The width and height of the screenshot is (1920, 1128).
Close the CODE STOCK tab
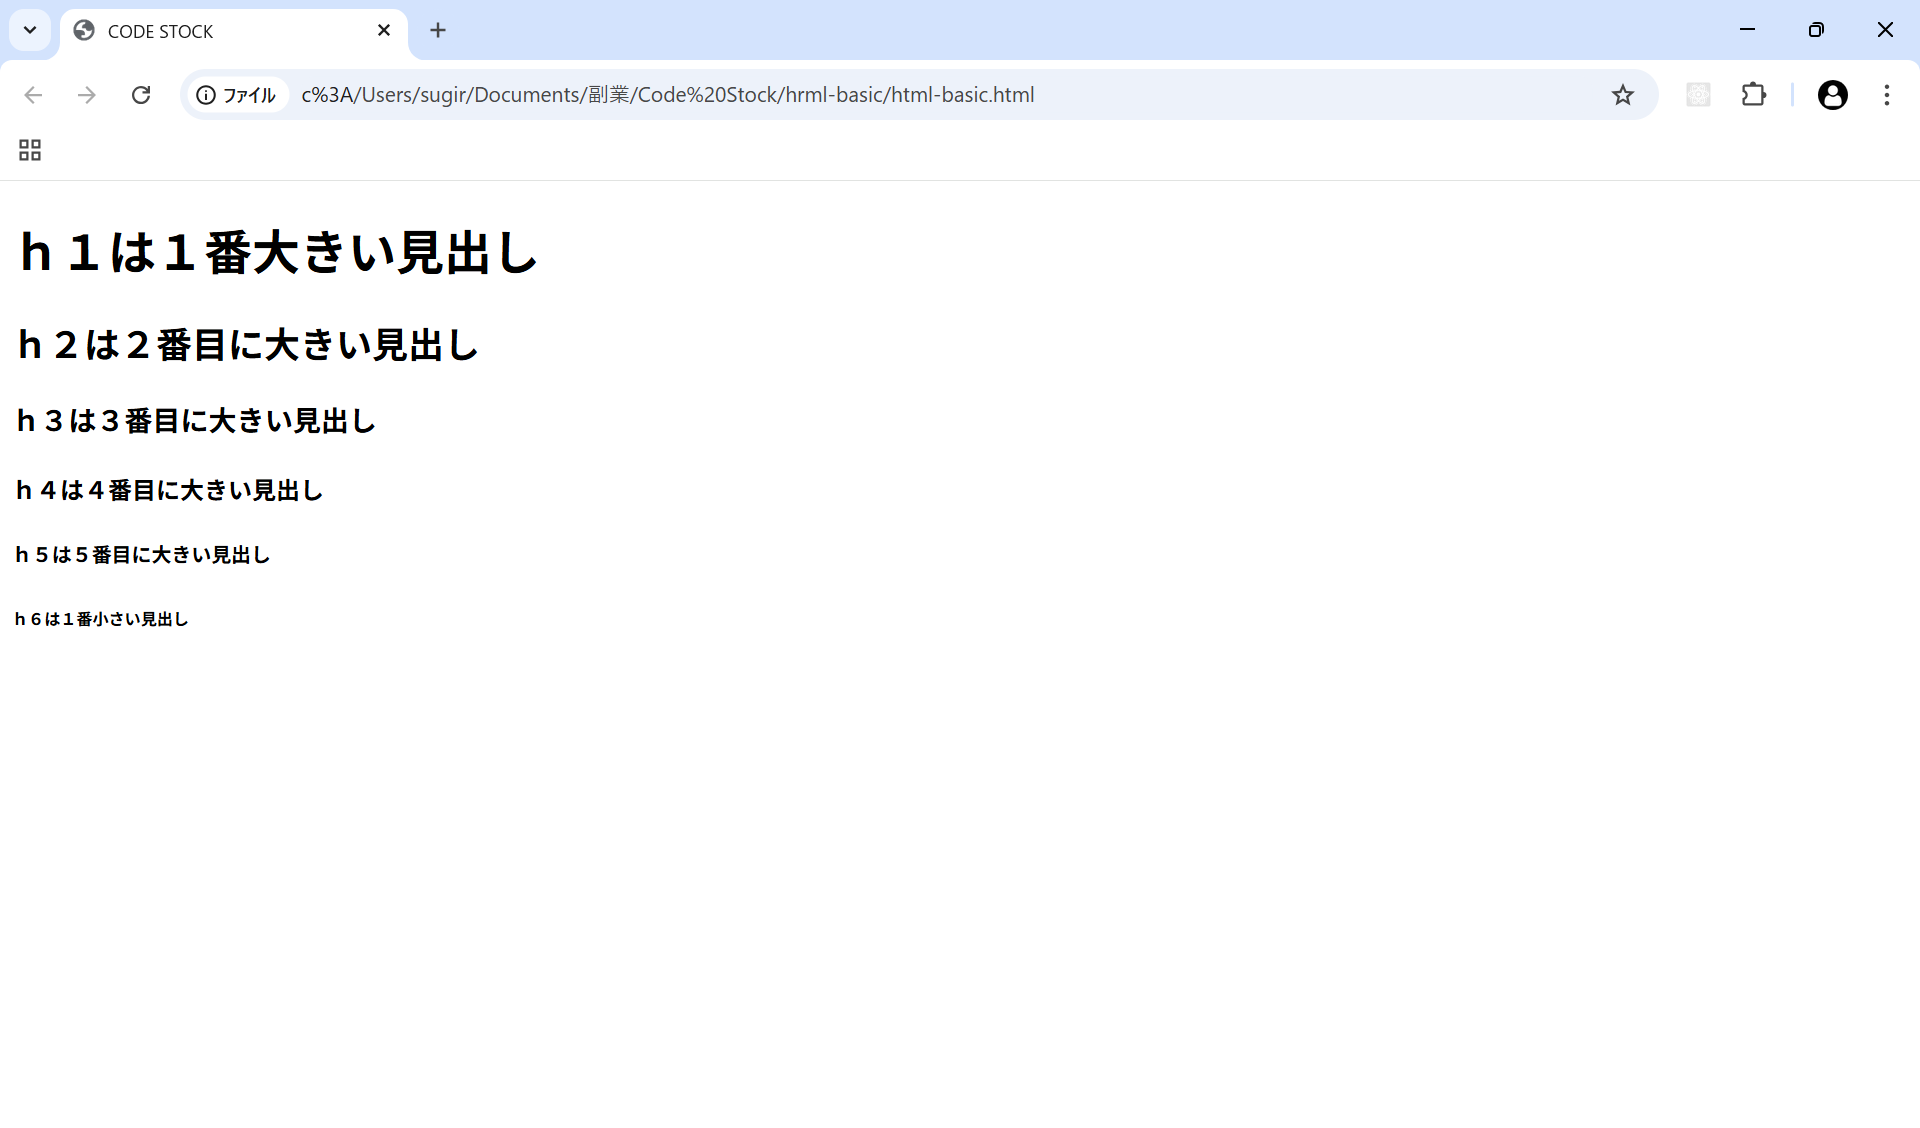[x=384, y=31]
